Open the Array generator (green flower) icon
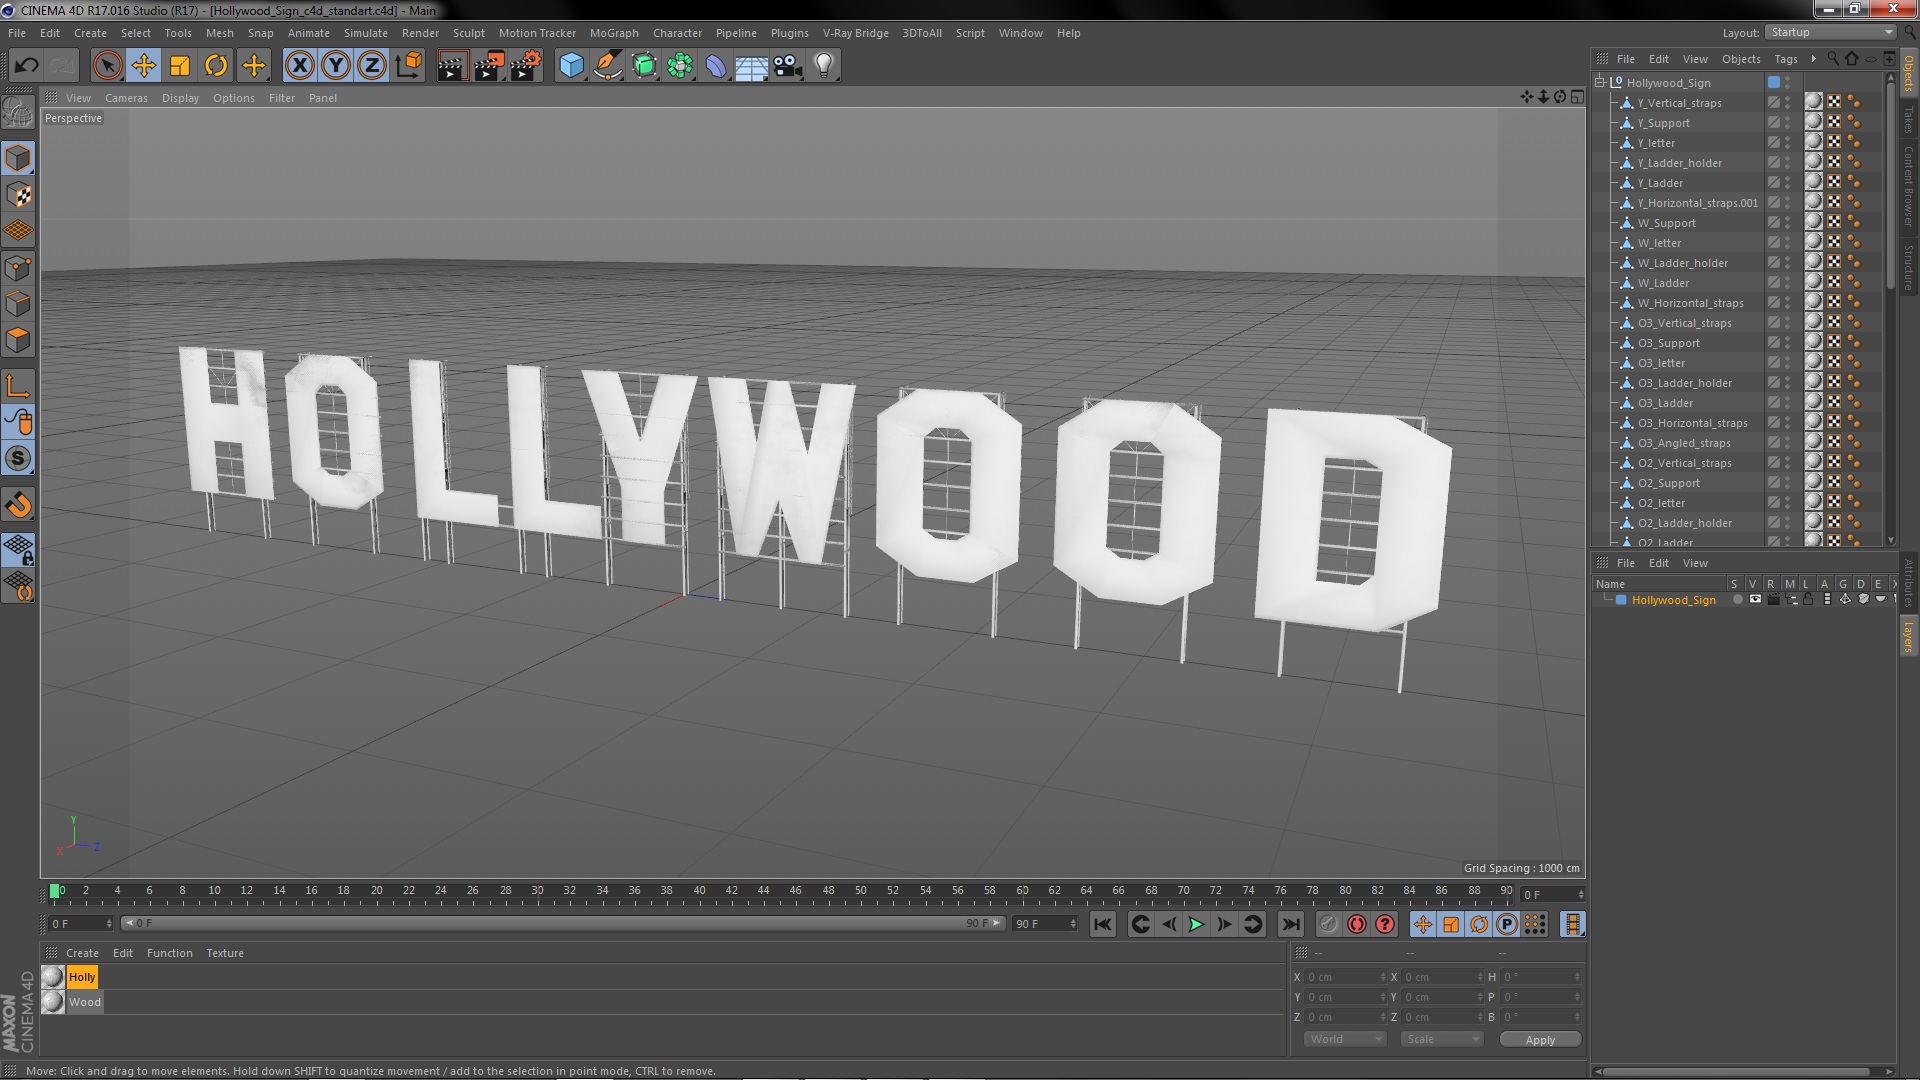The width and height of the screenshot is (1920, 1080). 680,66
